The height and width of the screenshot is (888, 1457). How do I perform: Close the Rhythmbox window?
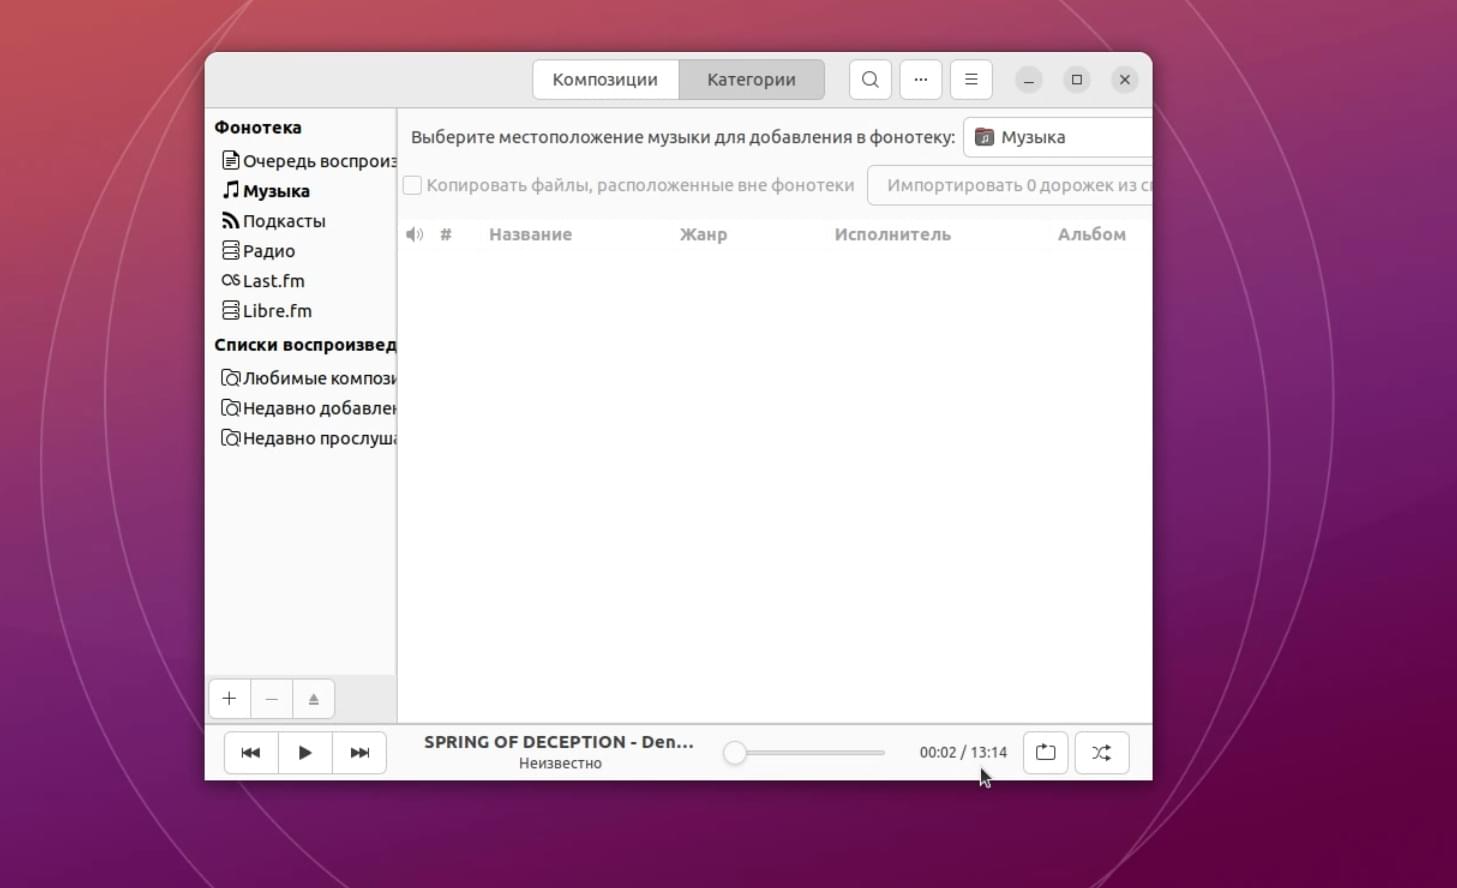1125,80
